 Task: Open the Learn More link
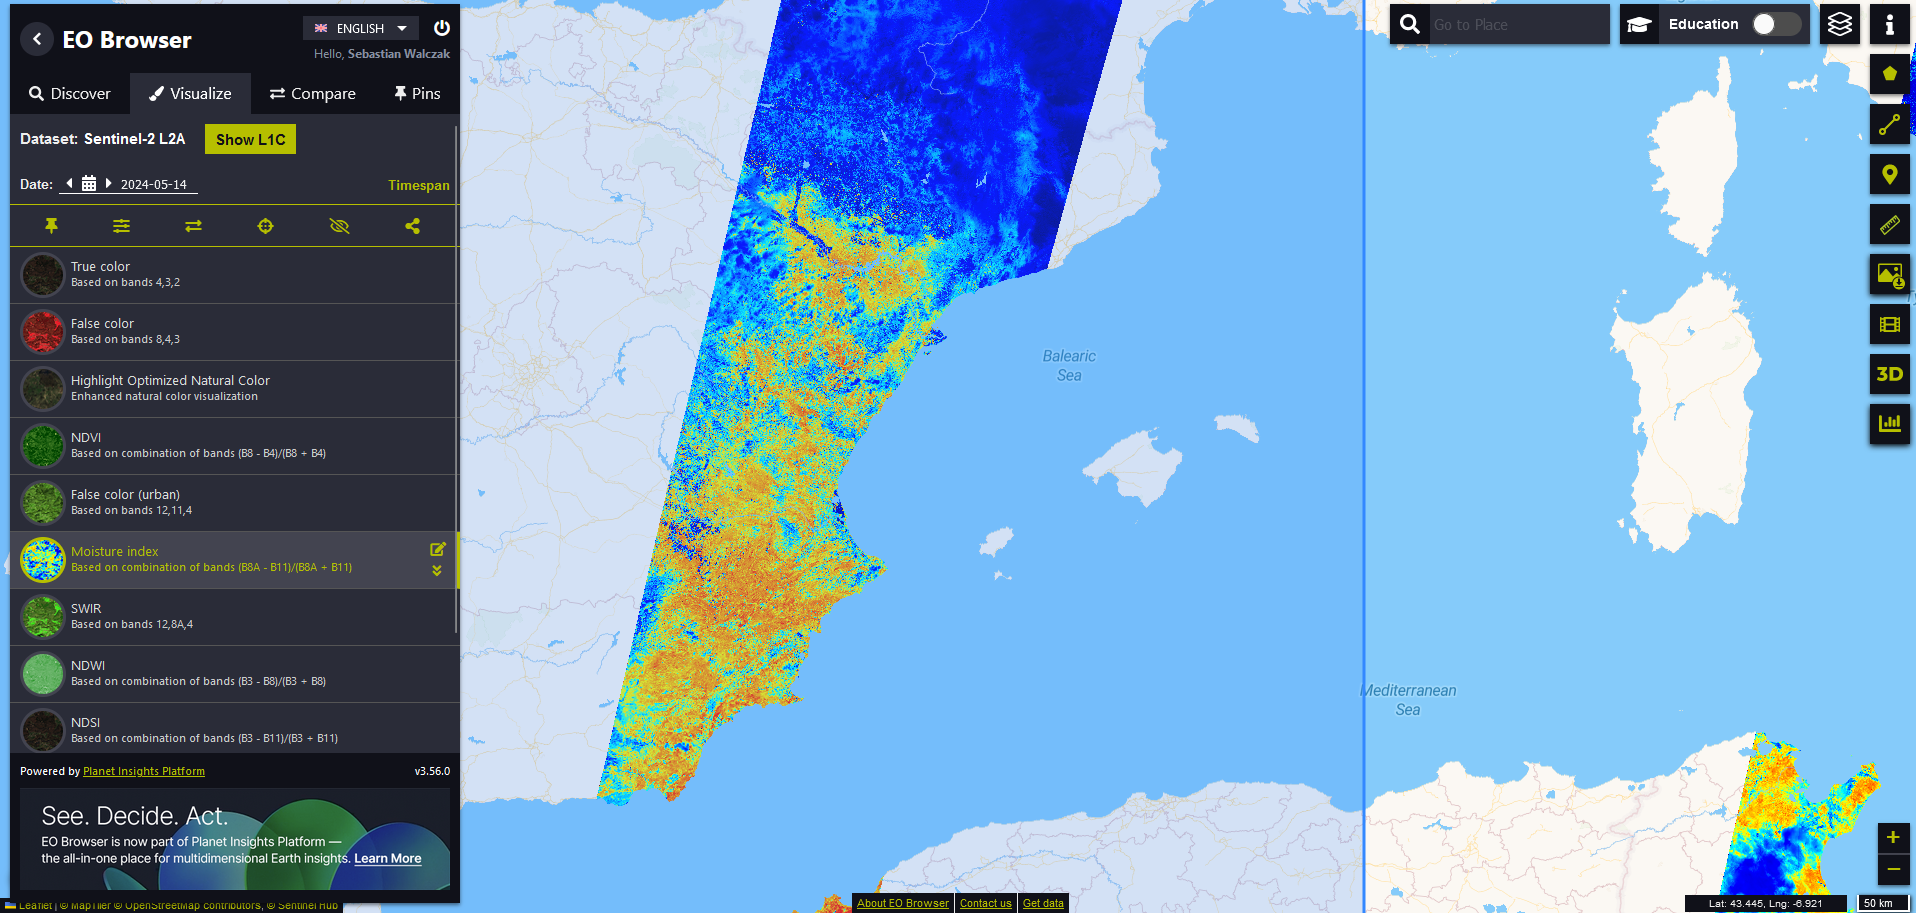click(387, 858)
